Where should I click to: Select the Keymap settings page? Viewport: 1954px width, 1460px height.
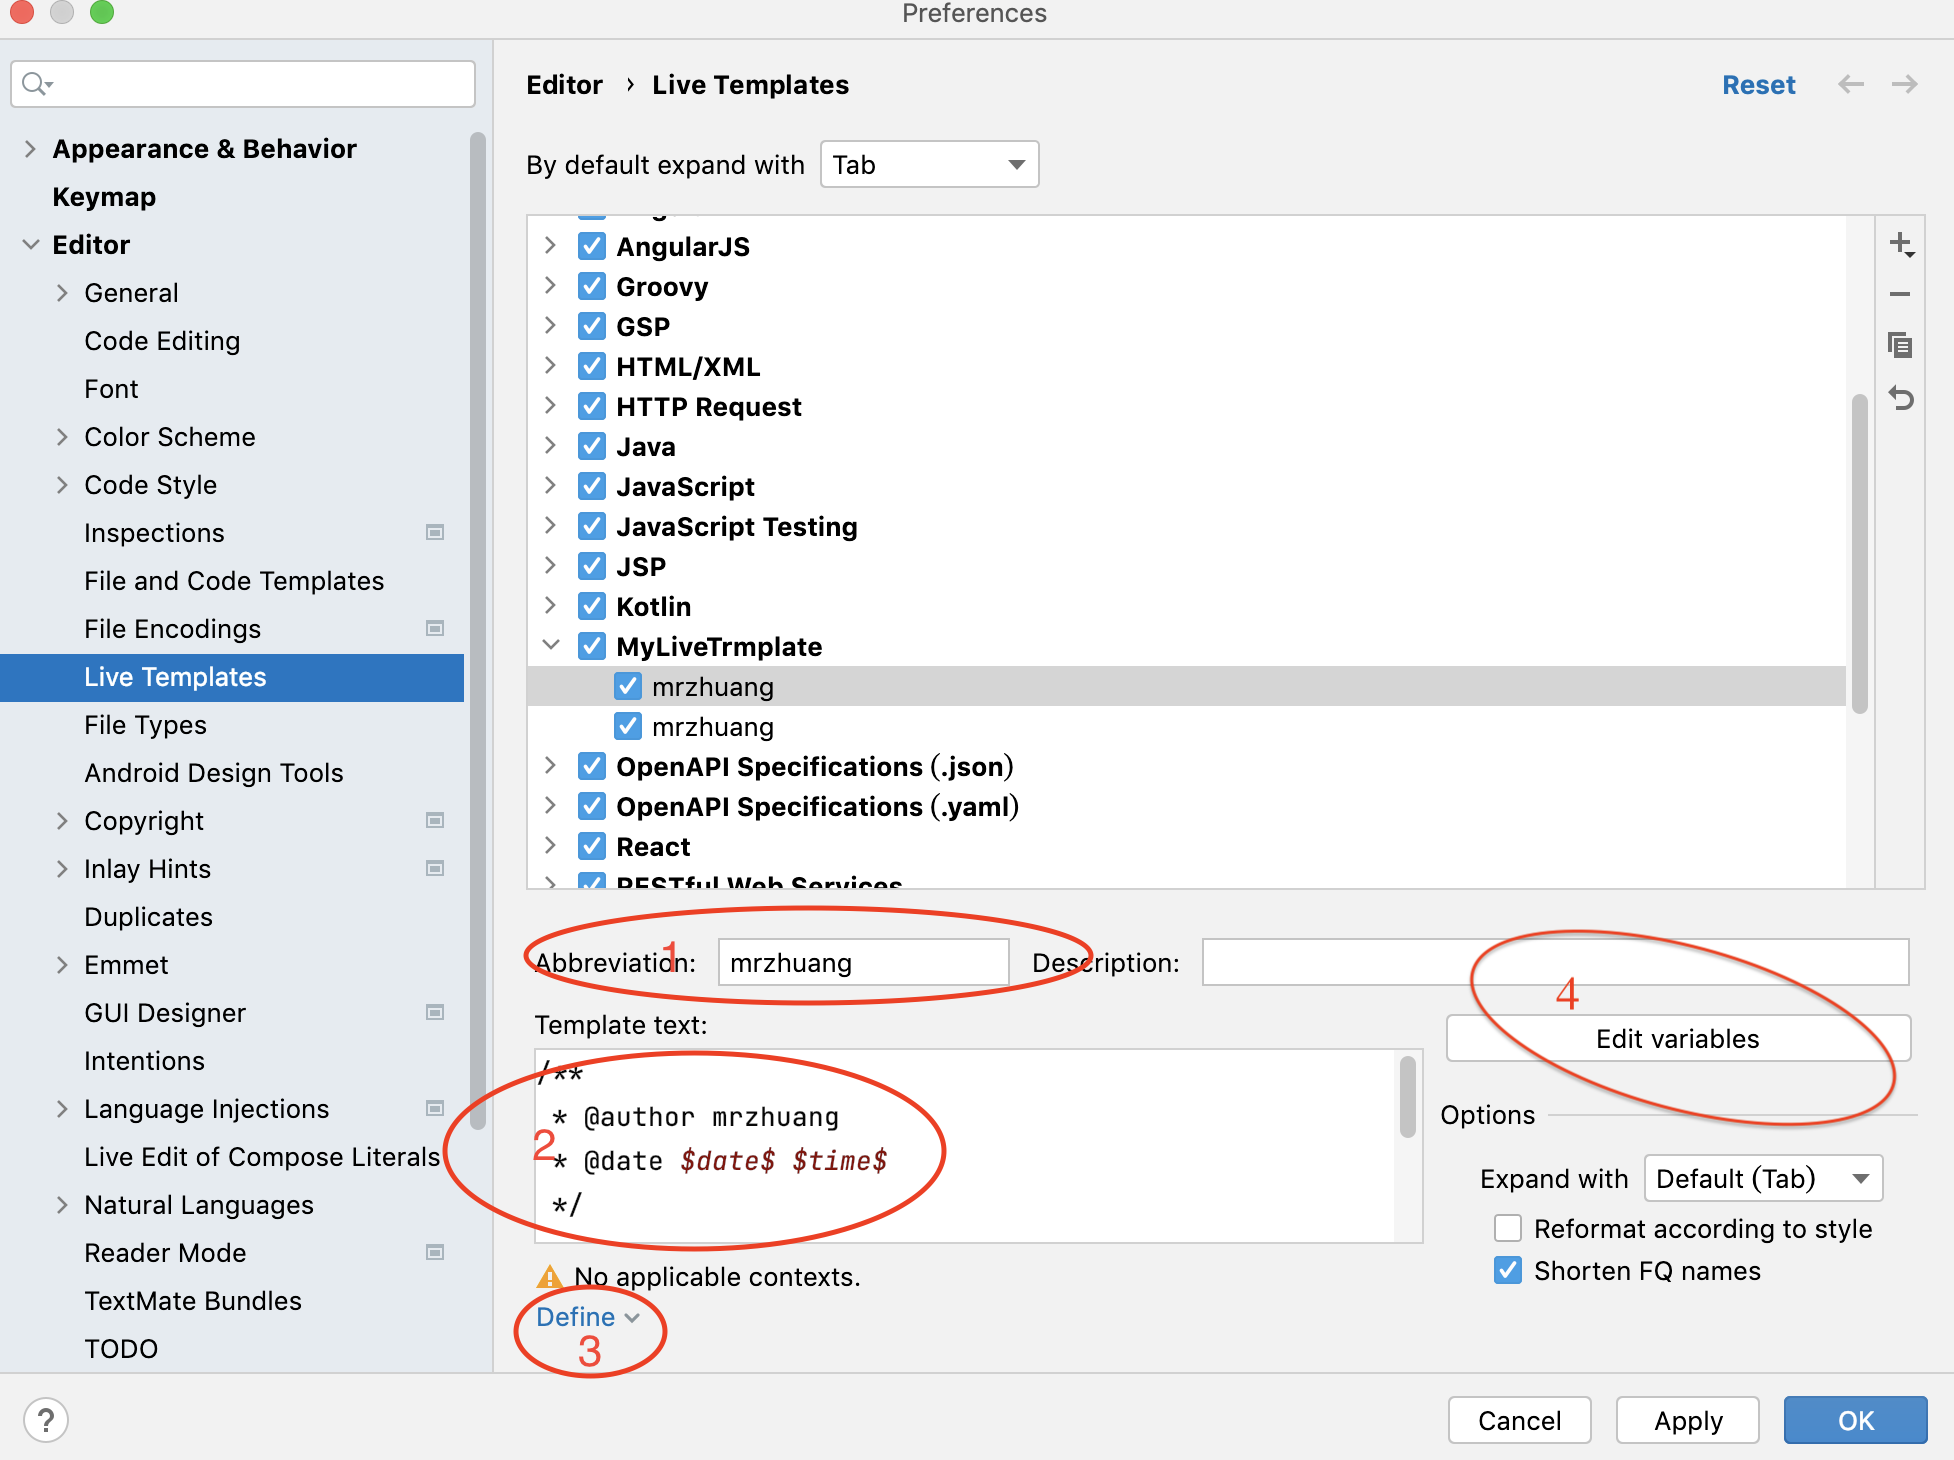click(104, 197)
